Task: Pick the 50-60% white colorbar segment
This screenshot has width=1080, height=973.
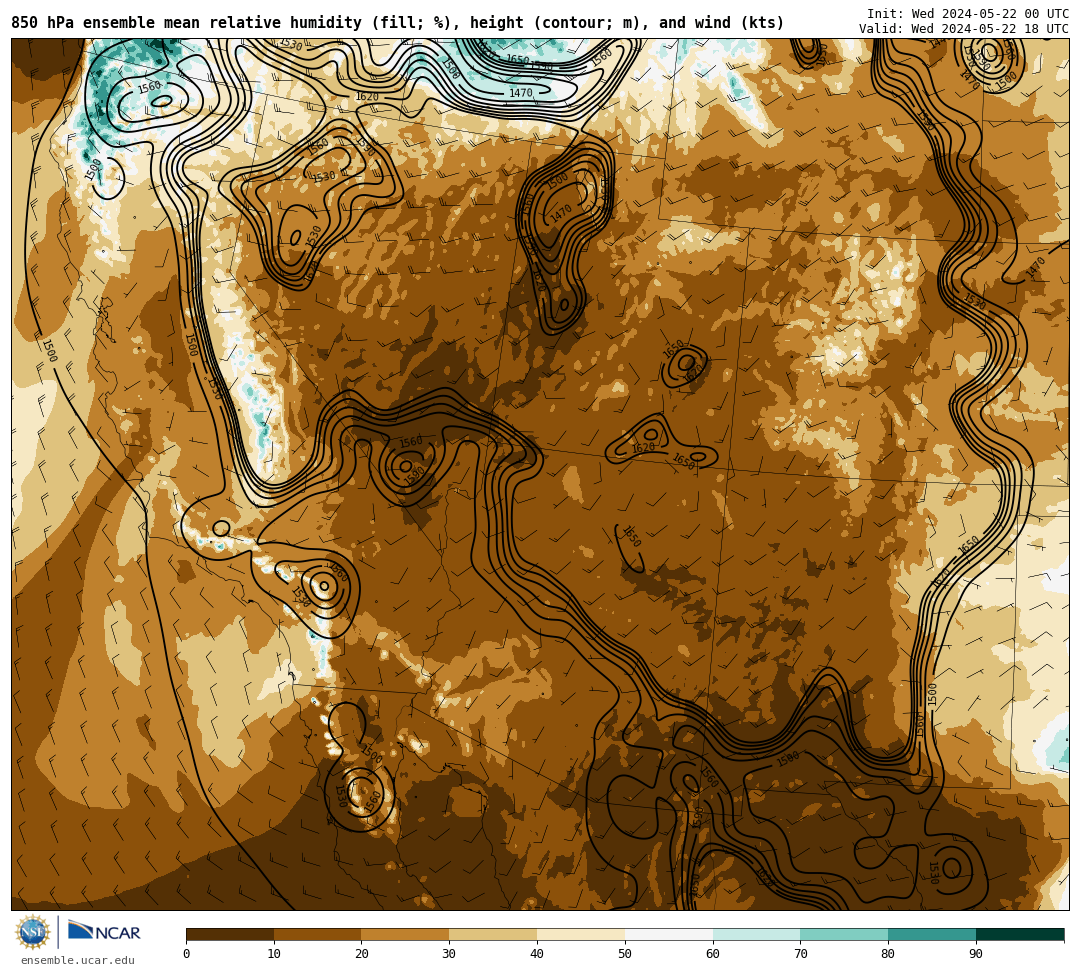Action: click(669, 934)
